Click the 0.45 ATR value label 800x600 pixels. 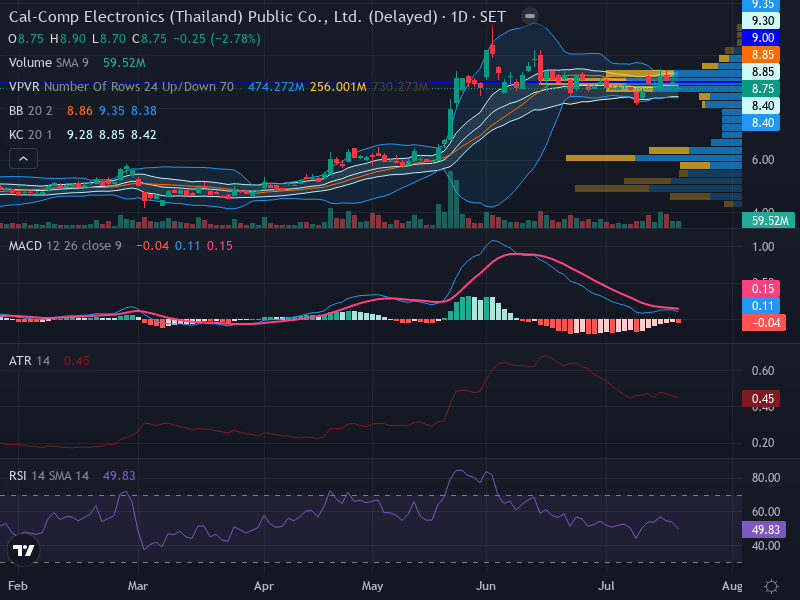[761, 398]
